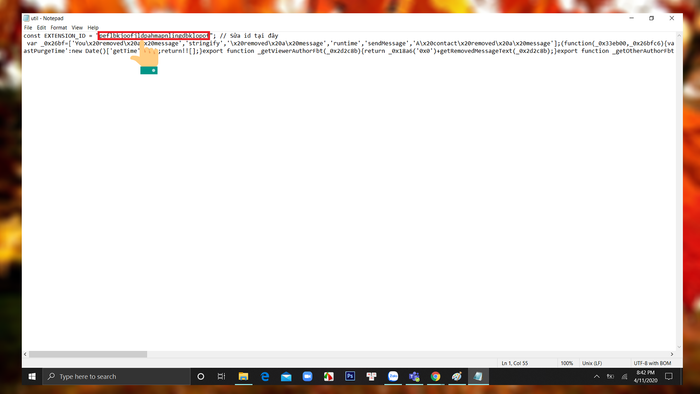Click the scroll-down arrow of the vertical scrollbar
This screenshot has width=700, height=394.
coord(679,347)
